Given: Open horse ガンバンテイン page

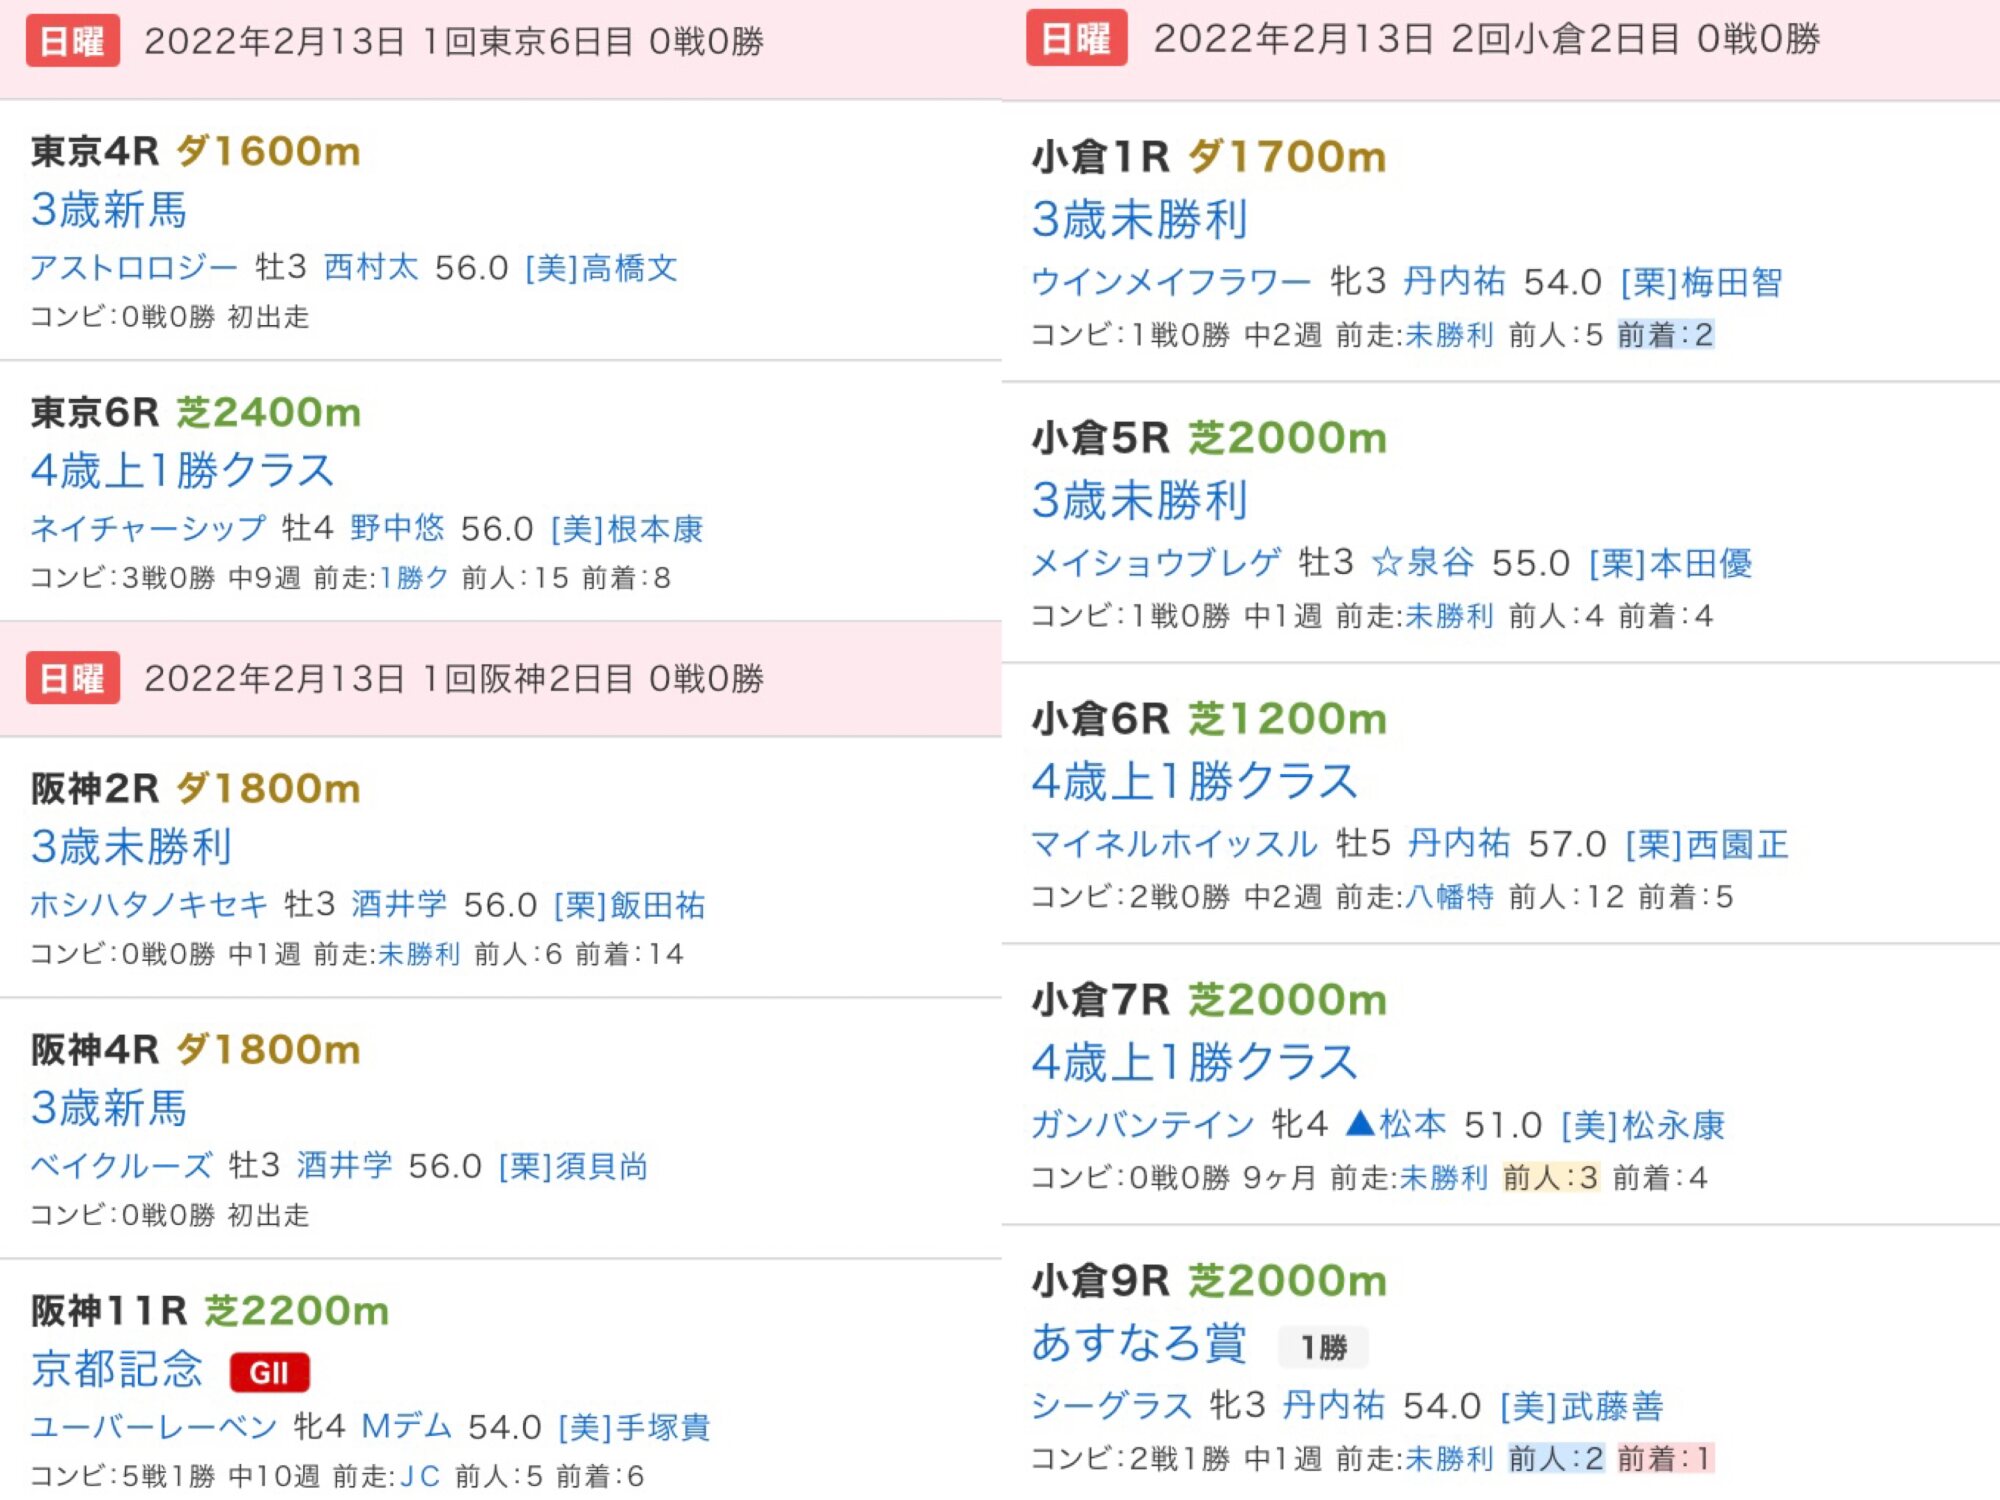Looking at the screenshot, I should 1142,1125.
